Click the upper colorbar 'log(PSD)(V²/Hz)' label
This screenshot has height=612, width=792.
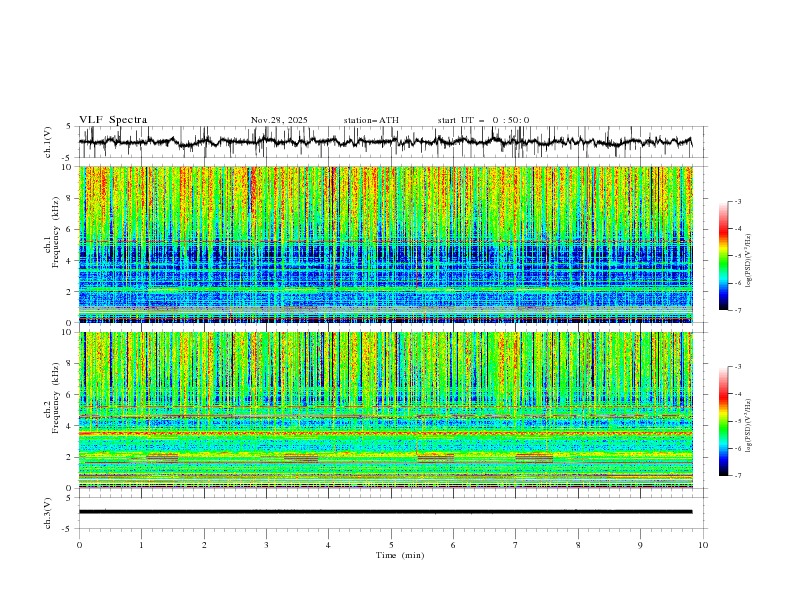(x=749, y=261)
